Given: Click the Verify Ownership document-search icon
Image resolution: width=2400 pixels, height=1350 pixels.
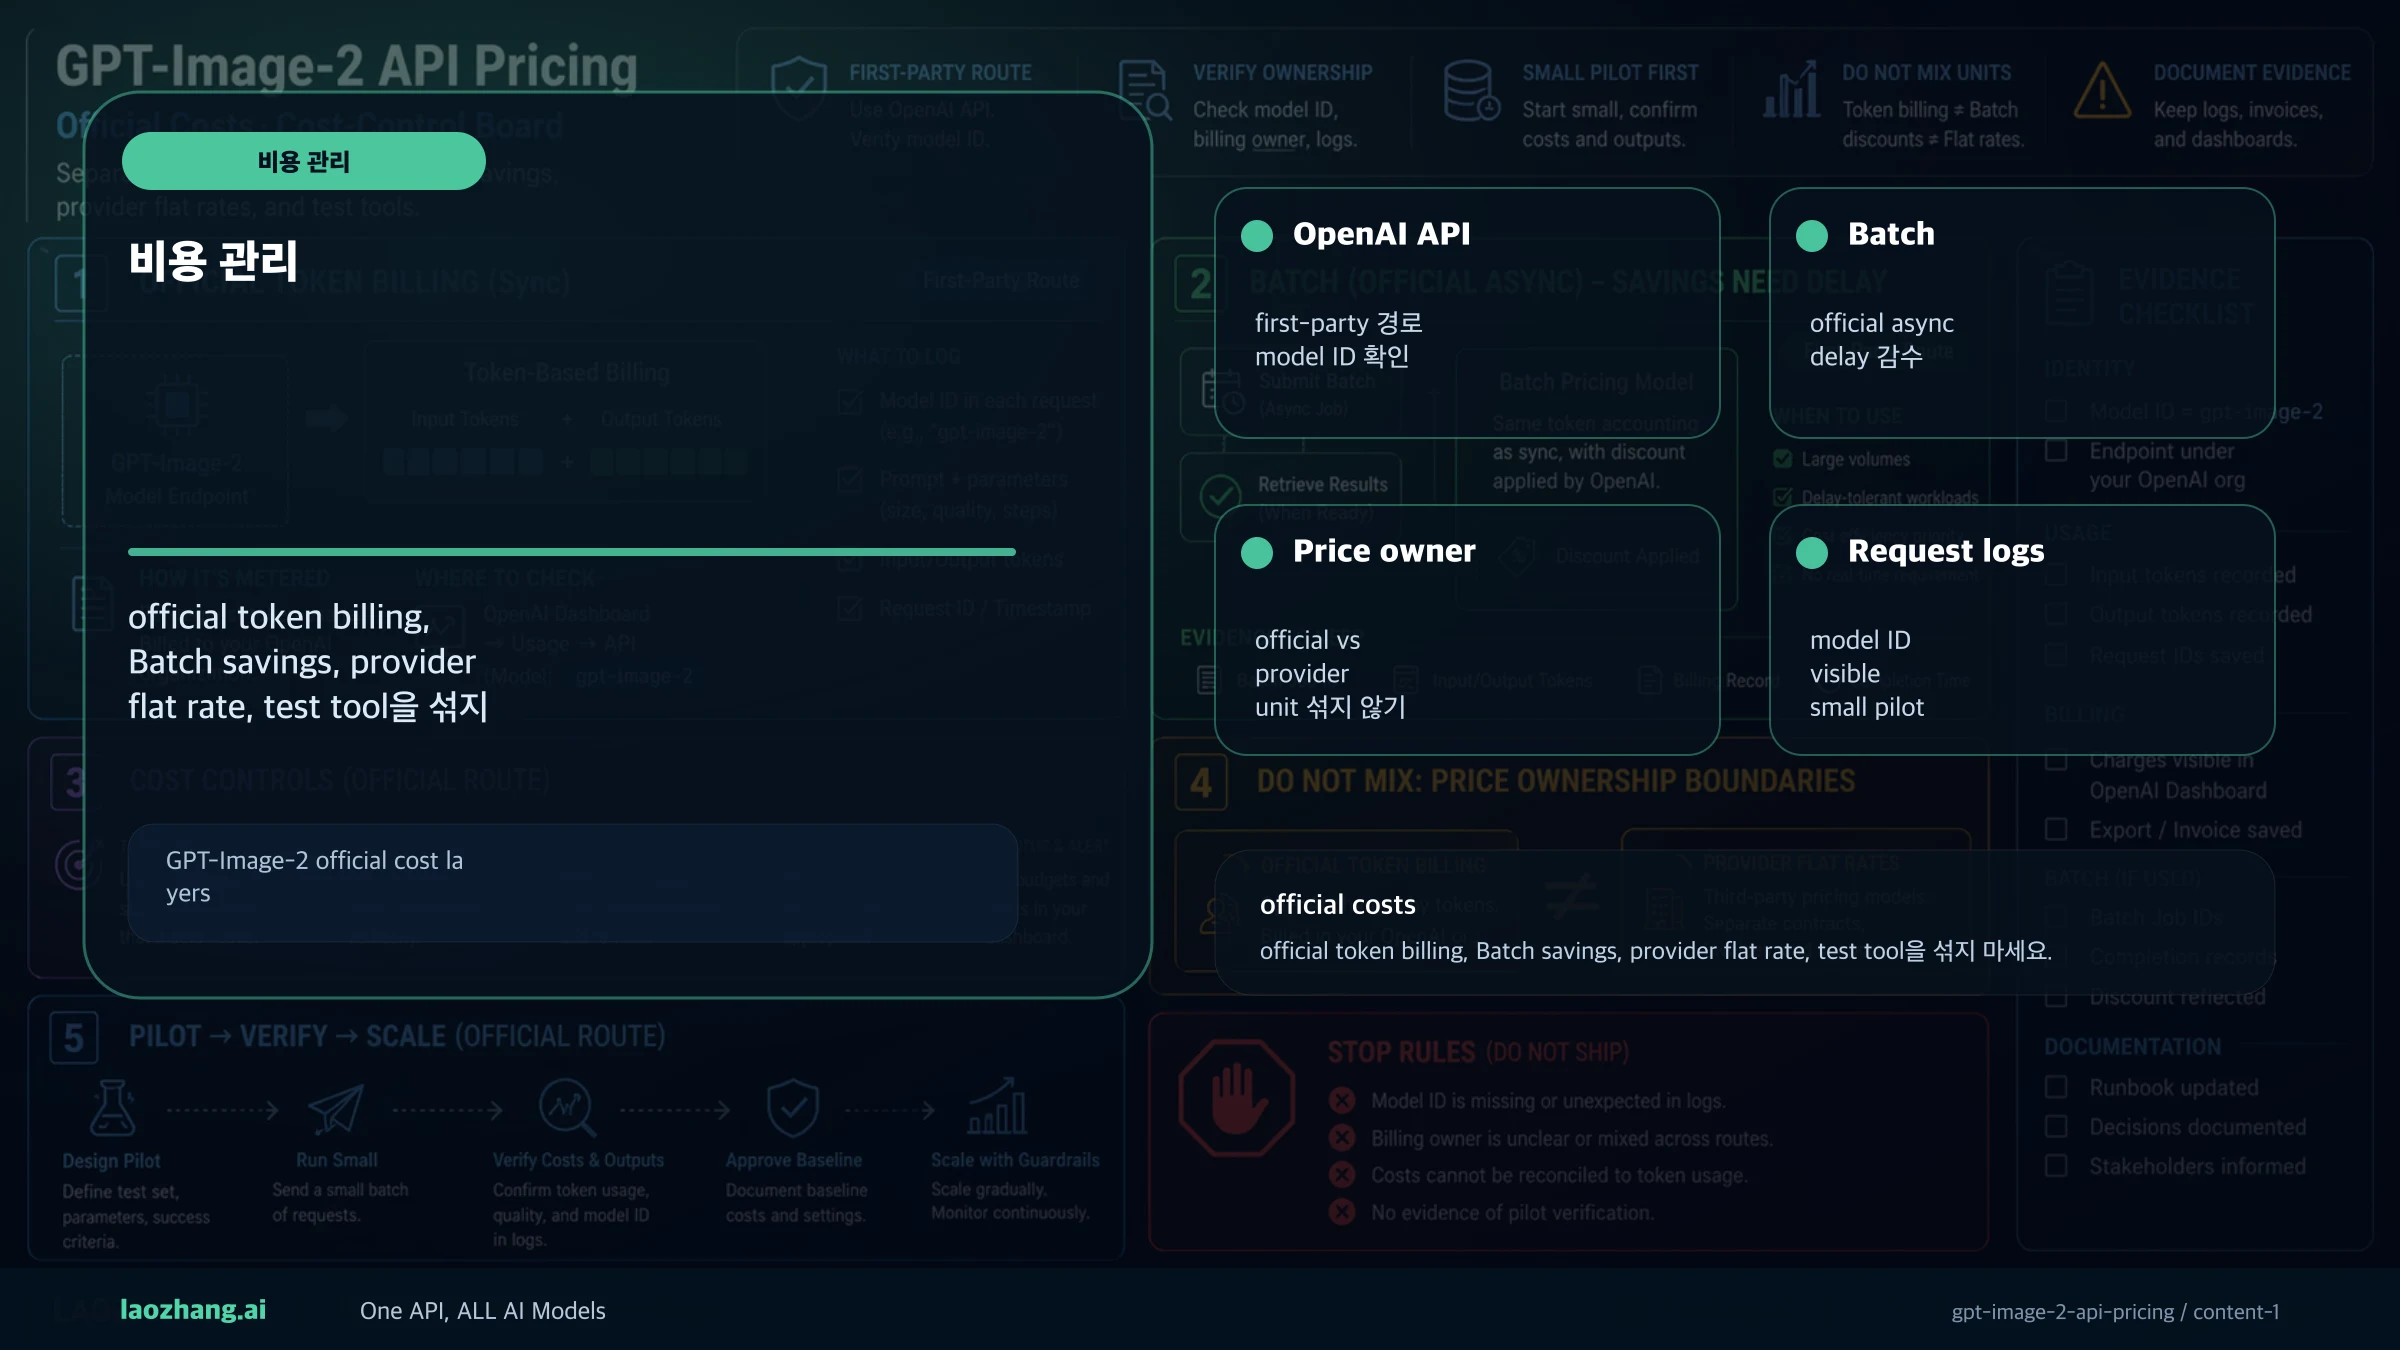Looking at the screenshot, I should (1144, 90).
